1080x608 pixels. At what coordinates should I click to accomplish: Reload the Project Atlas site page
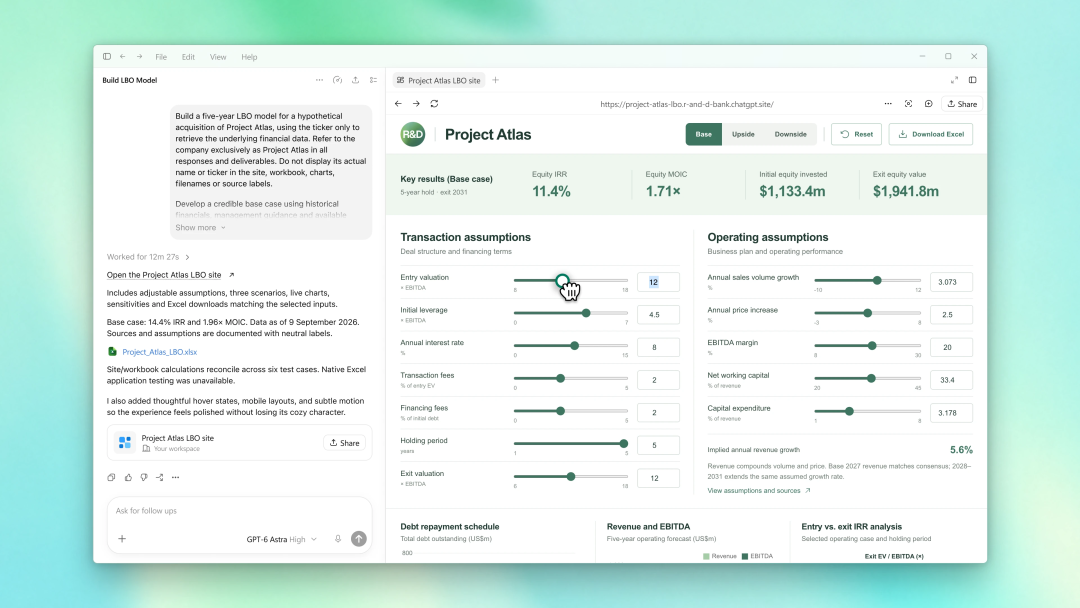(x=434, y=104)
